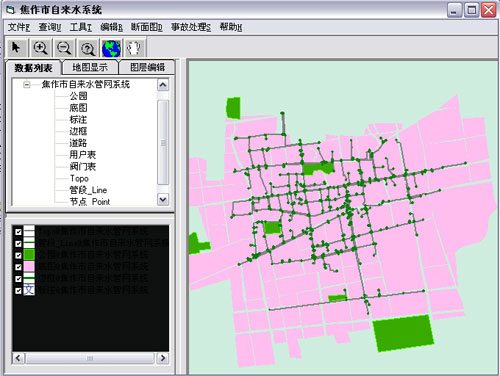Viewport: 500px width, 376px height.
Task: Toggle checkbox beside green park layer swatch
Action: [18, 255]
